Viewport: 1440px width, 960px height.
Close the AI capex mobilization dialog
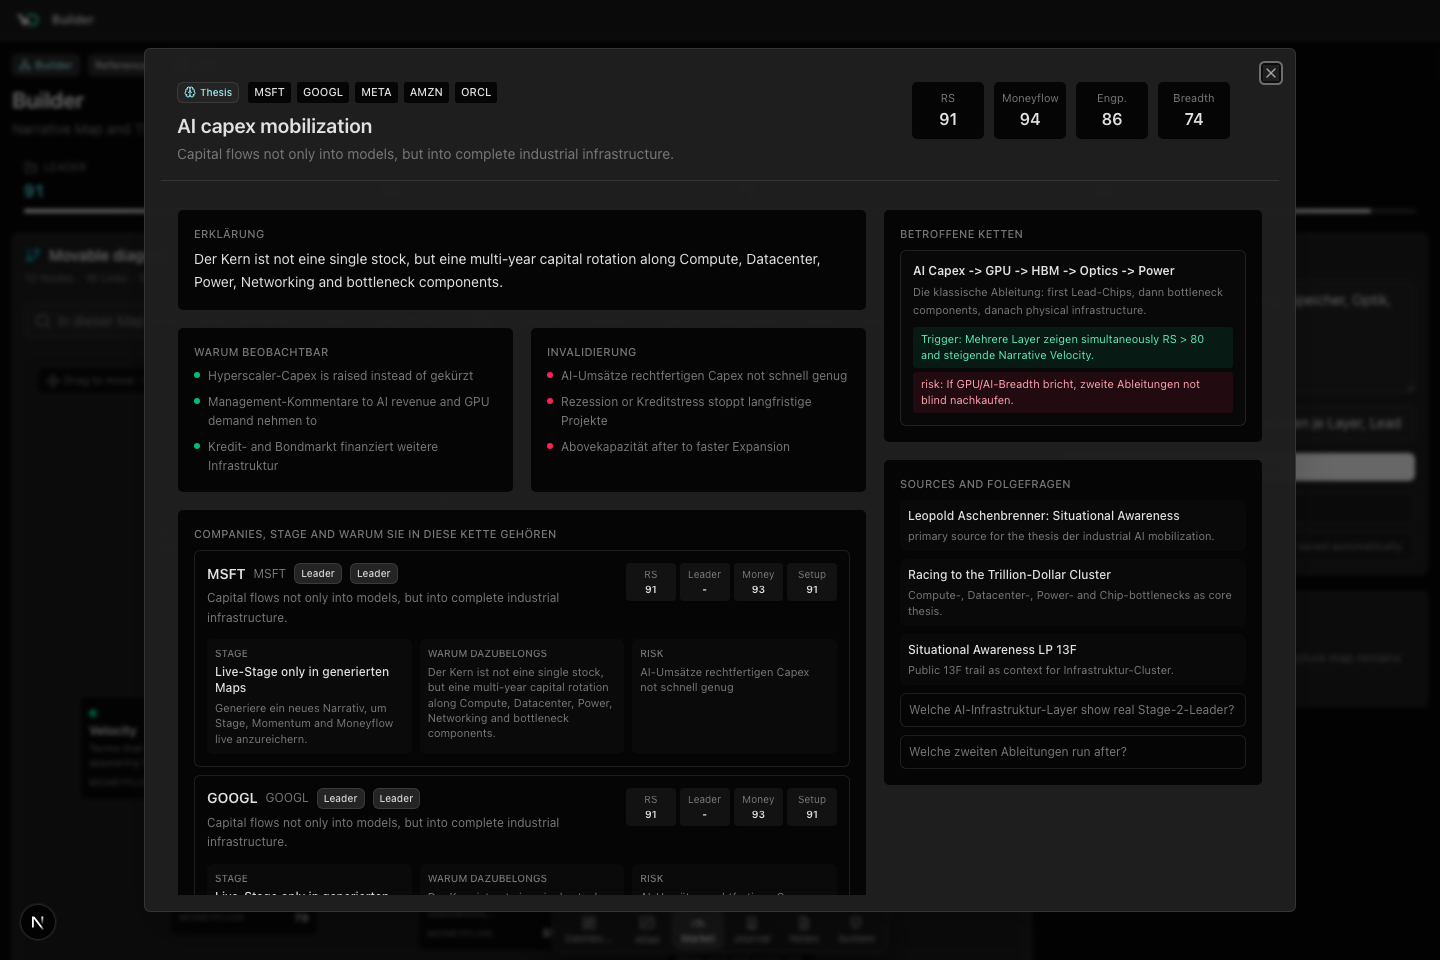point(1271,73)
